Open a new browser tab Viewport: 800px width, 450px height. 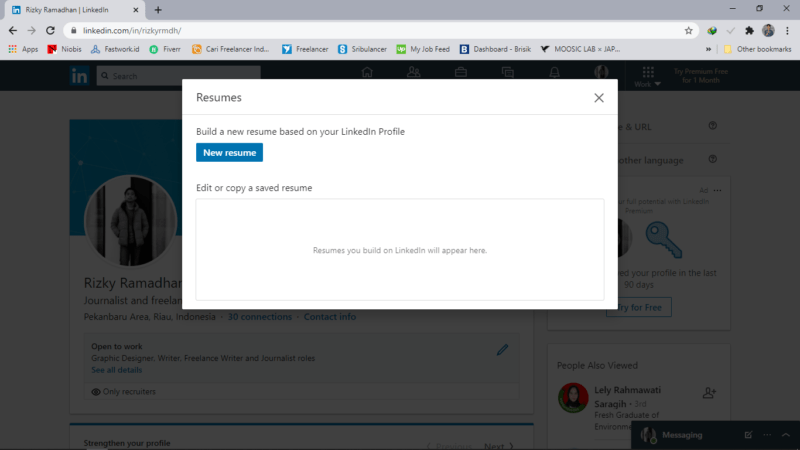pyautogui.click(x=158, y=10)
